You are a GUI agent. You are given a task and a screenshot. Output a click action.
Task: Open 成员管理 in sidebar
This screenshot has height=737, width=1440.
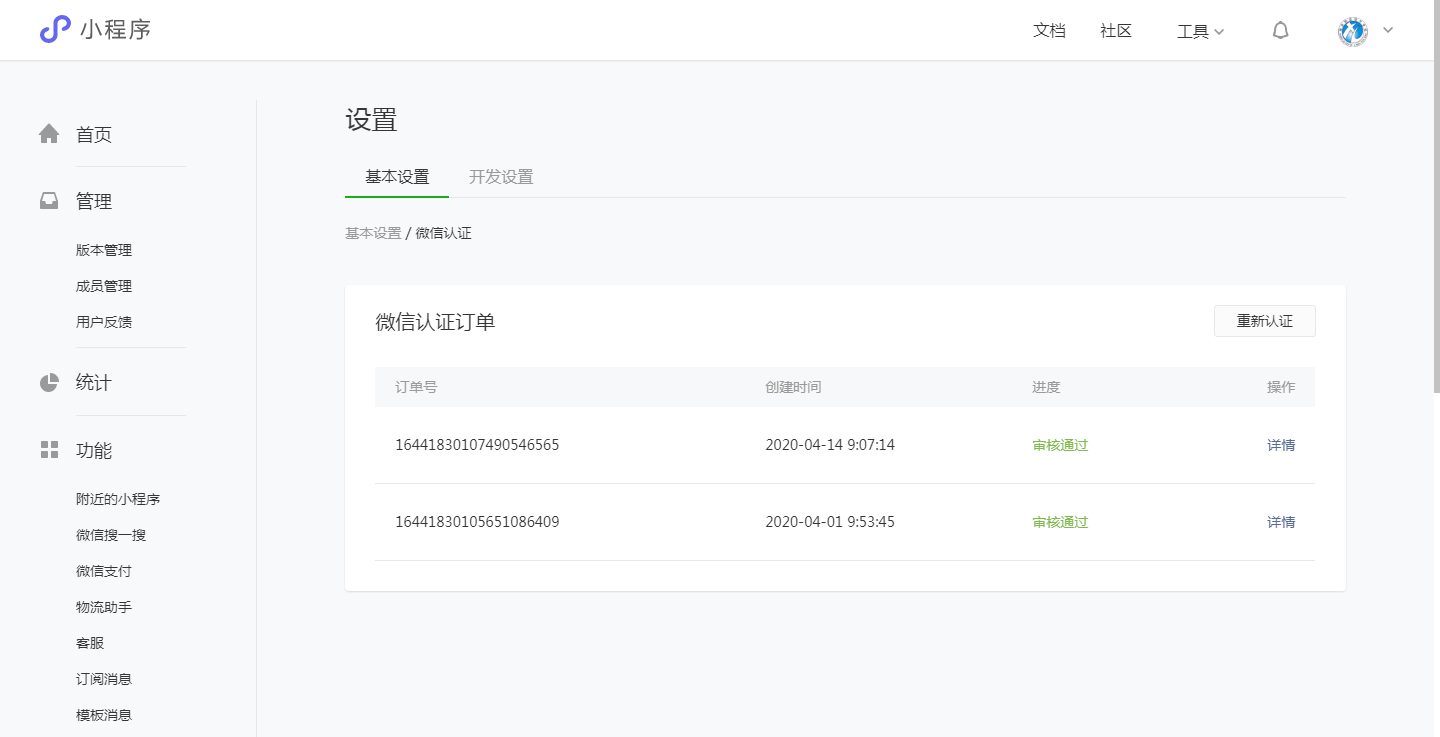pyautogui.click(x=104, y=286)
